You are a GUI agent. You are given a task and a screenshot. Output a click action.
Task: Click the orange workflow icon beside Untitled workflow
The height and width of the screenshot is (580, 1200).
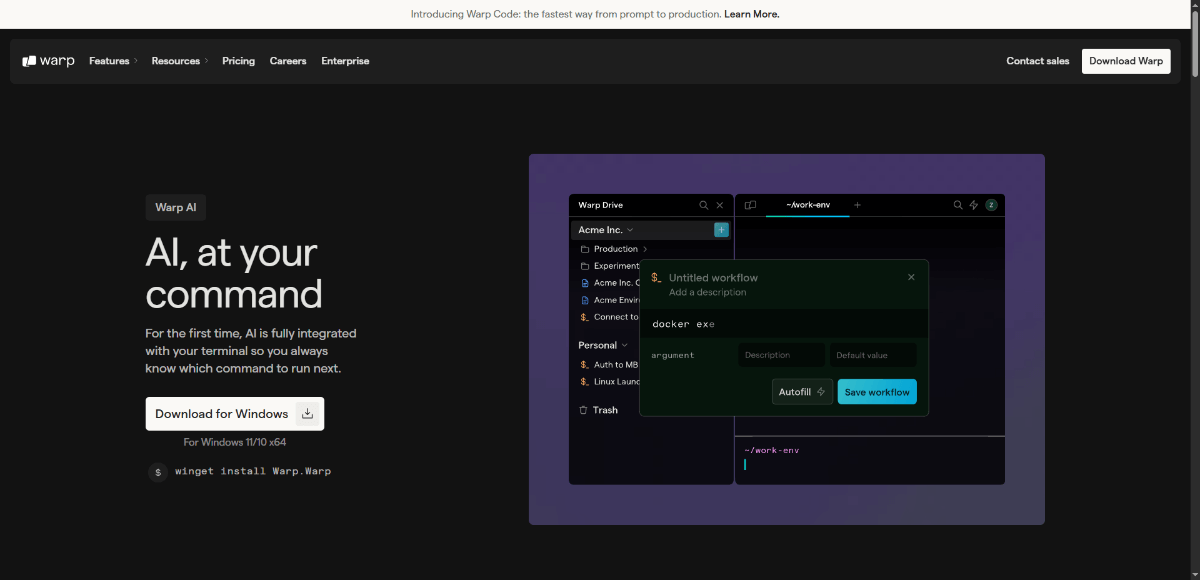pyautogui.click(x=656, y=277)
